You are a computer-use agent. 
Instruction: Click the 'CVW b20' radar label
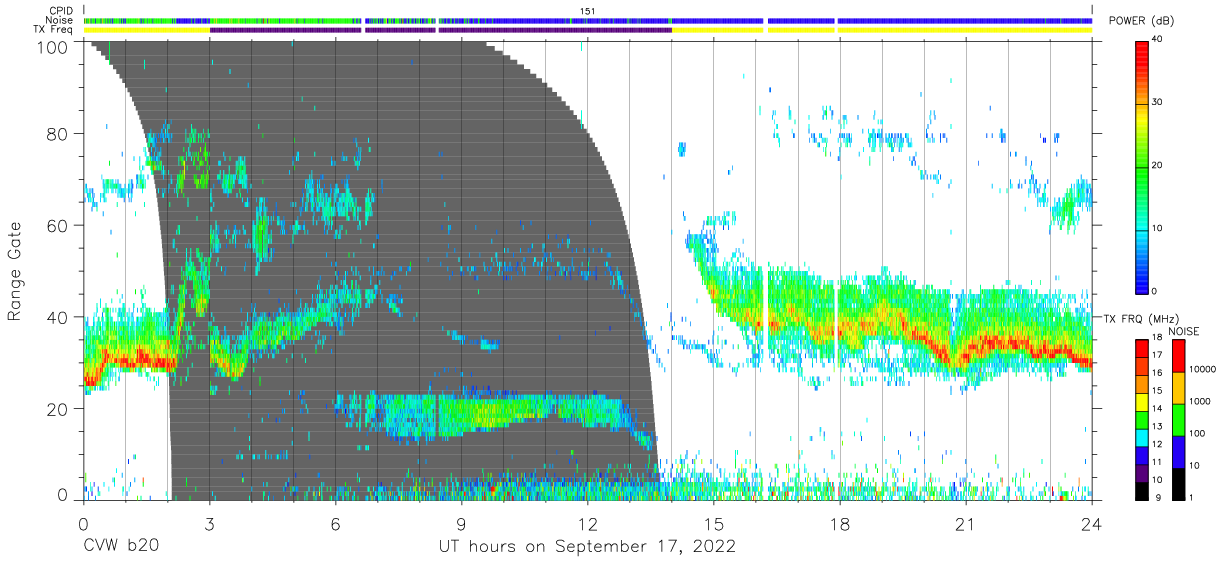click(x=122, y=546)
